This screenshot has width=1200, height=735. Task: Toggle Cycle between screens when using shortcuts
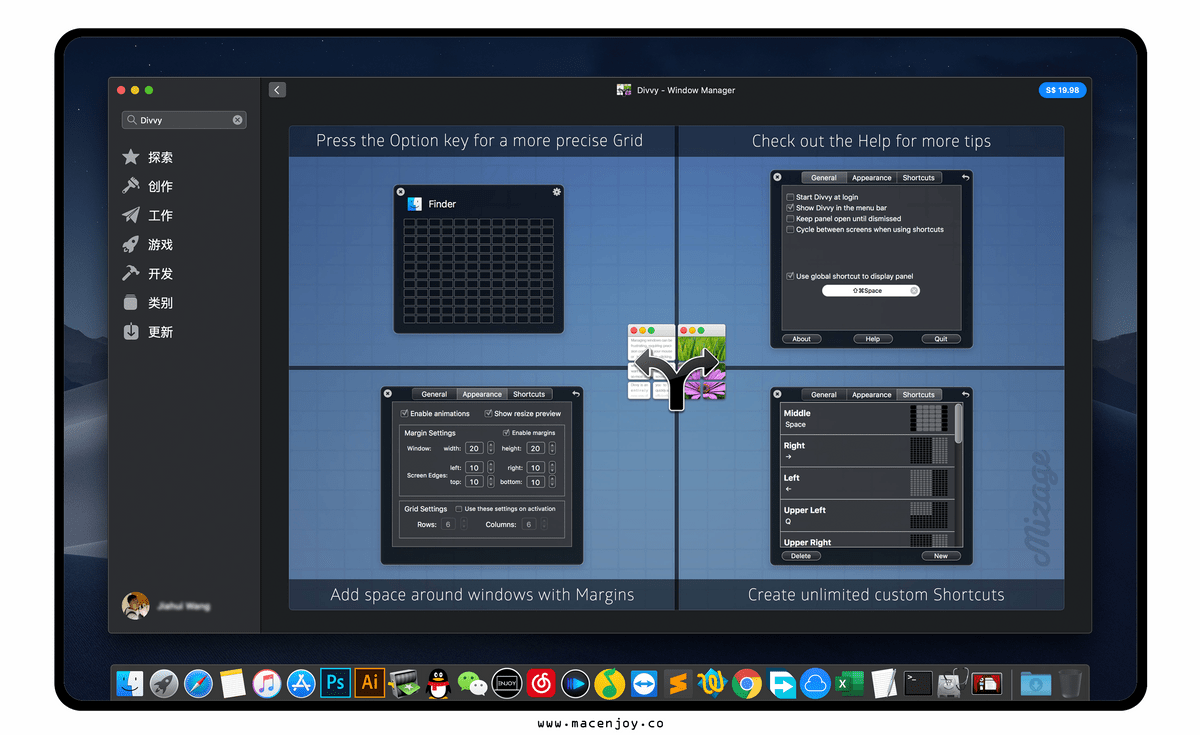coord(791,229)
